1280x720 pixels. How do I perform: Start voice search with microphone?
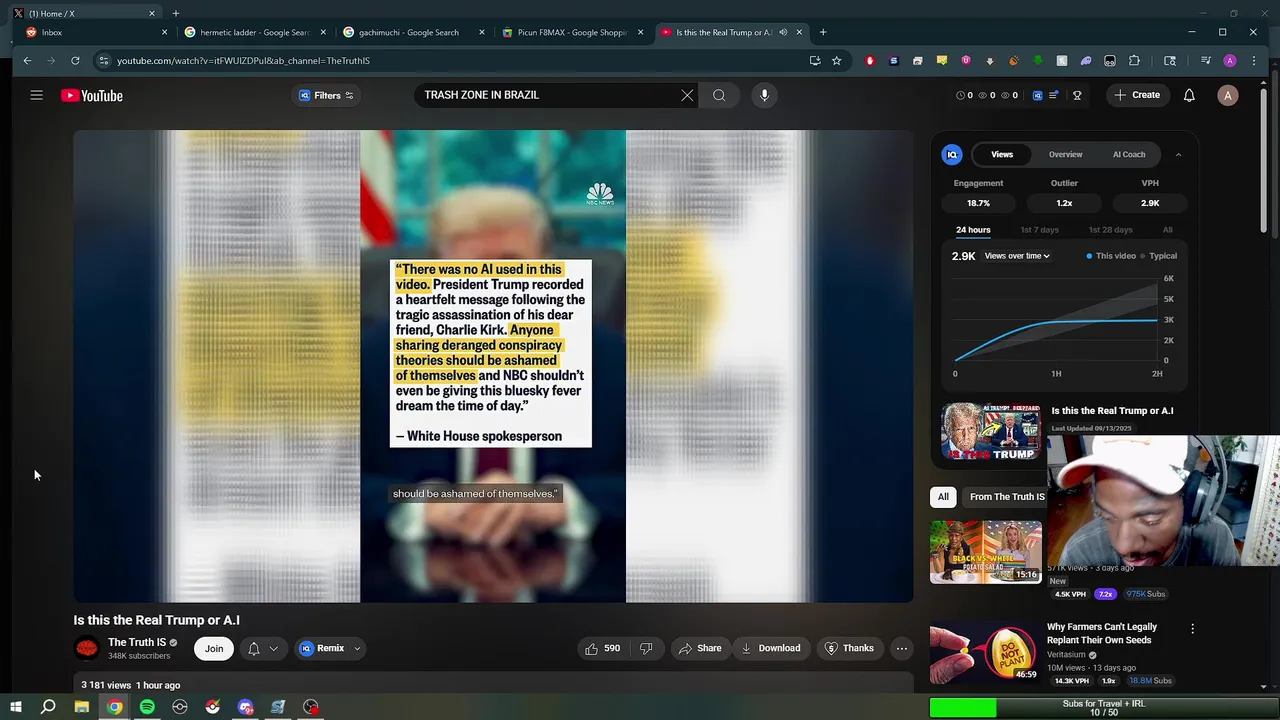tap(764, 95)
